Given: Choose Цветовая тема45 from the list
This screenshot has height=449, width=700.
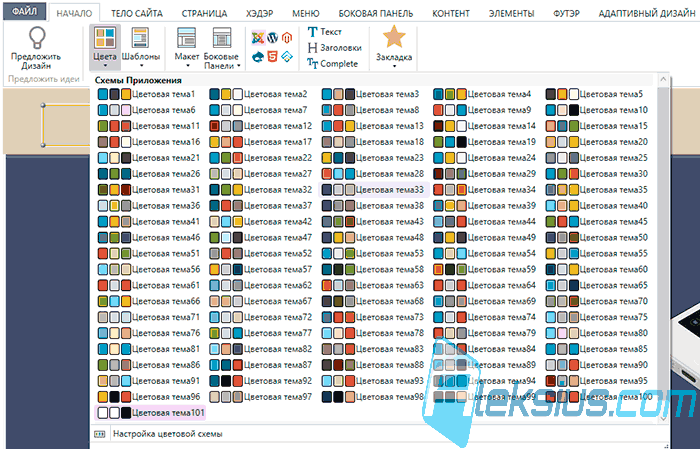Looking at the screenshot, I should (597, 221).
